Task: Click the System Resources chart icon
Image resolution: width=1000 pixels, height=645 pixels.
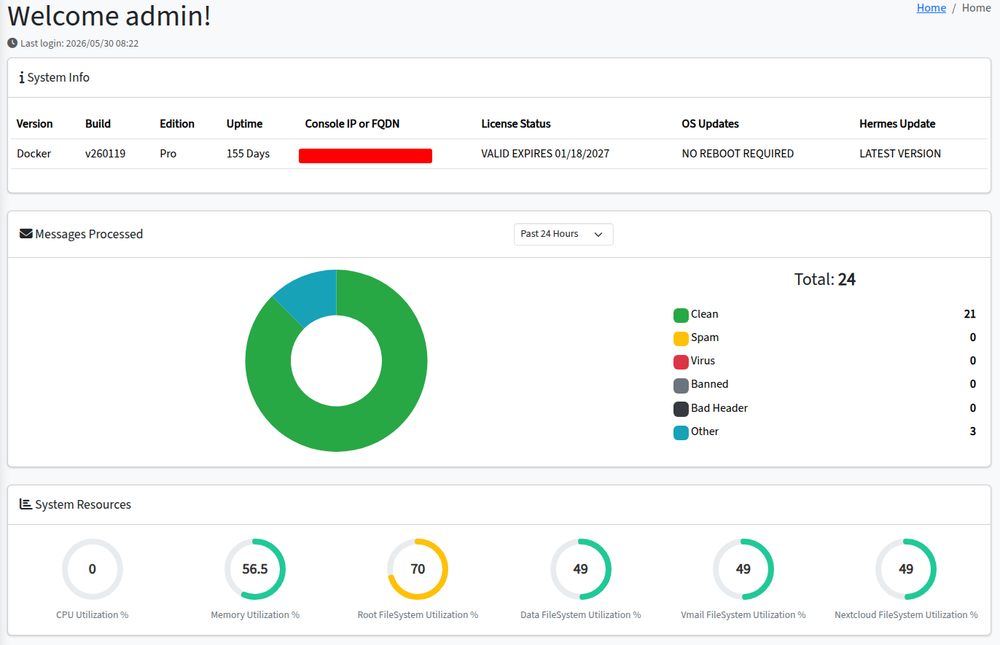Action: [26, 504]
